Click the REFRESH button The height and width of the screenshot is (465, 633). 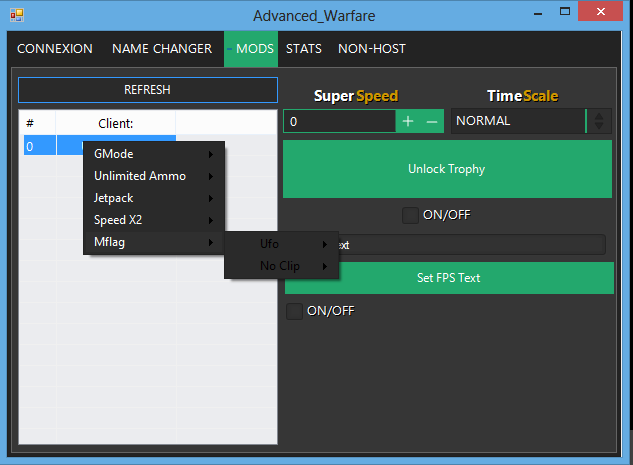click(x=148, y=90)
